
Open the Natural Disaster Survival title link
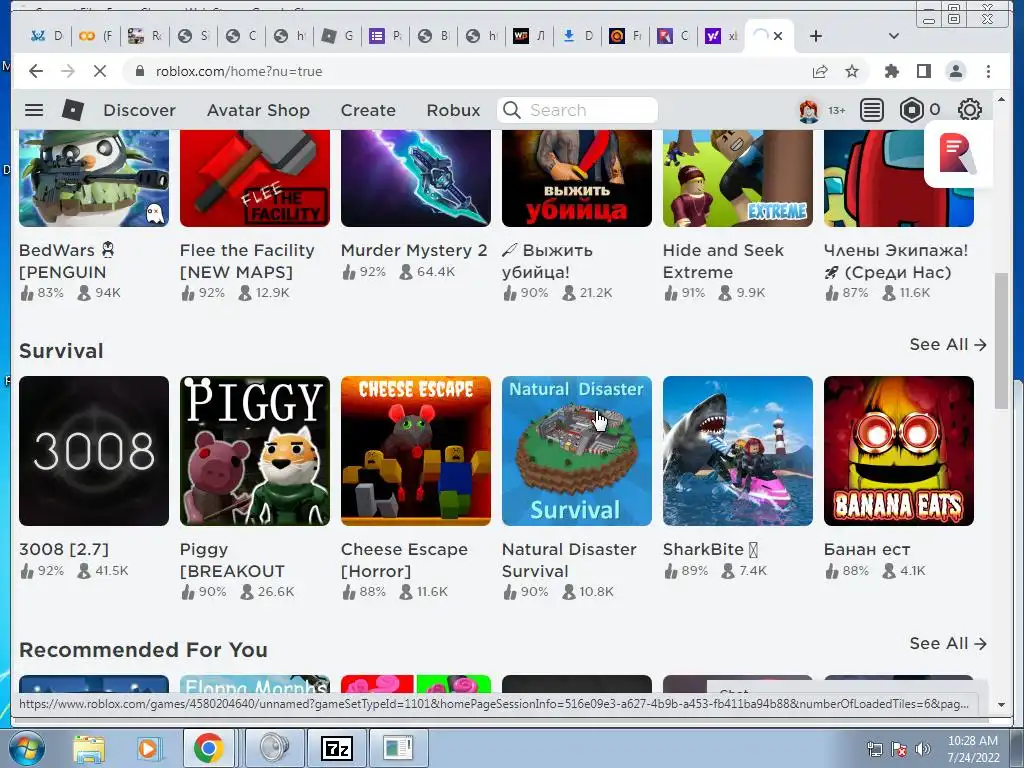[569, 560]
